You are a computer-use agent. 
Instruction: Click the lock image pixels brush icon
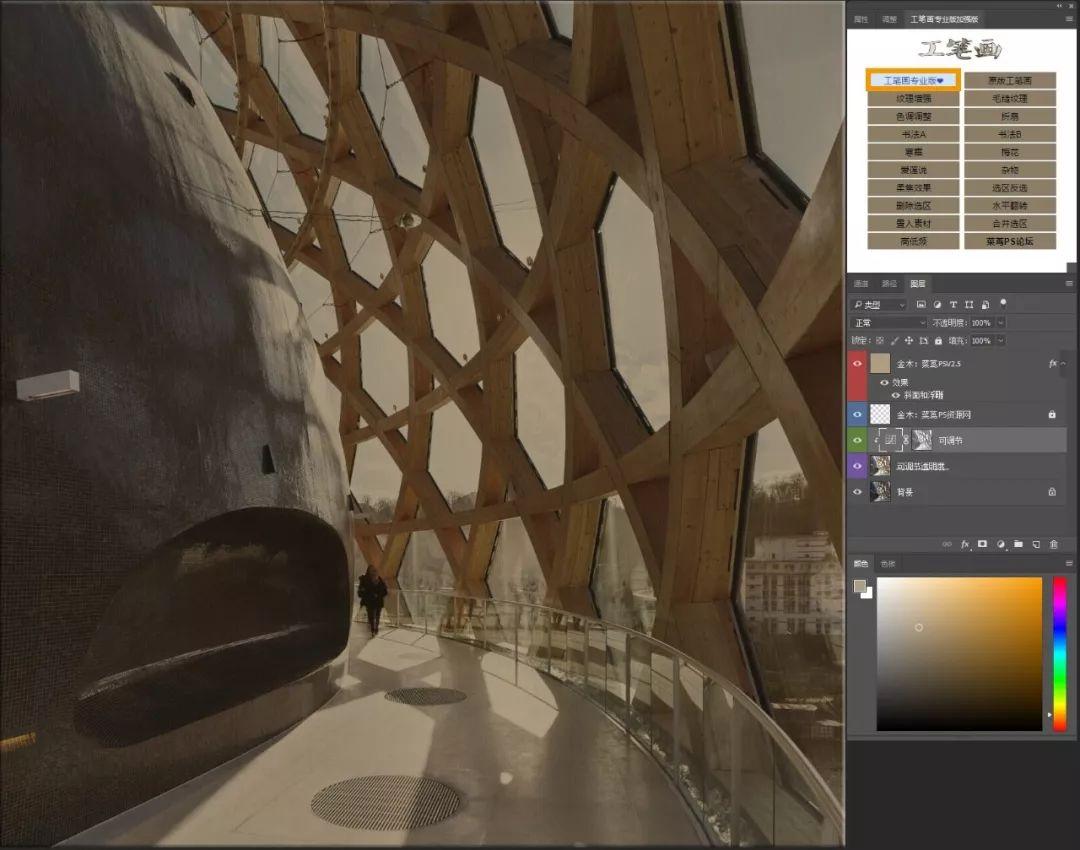point(894,340)
